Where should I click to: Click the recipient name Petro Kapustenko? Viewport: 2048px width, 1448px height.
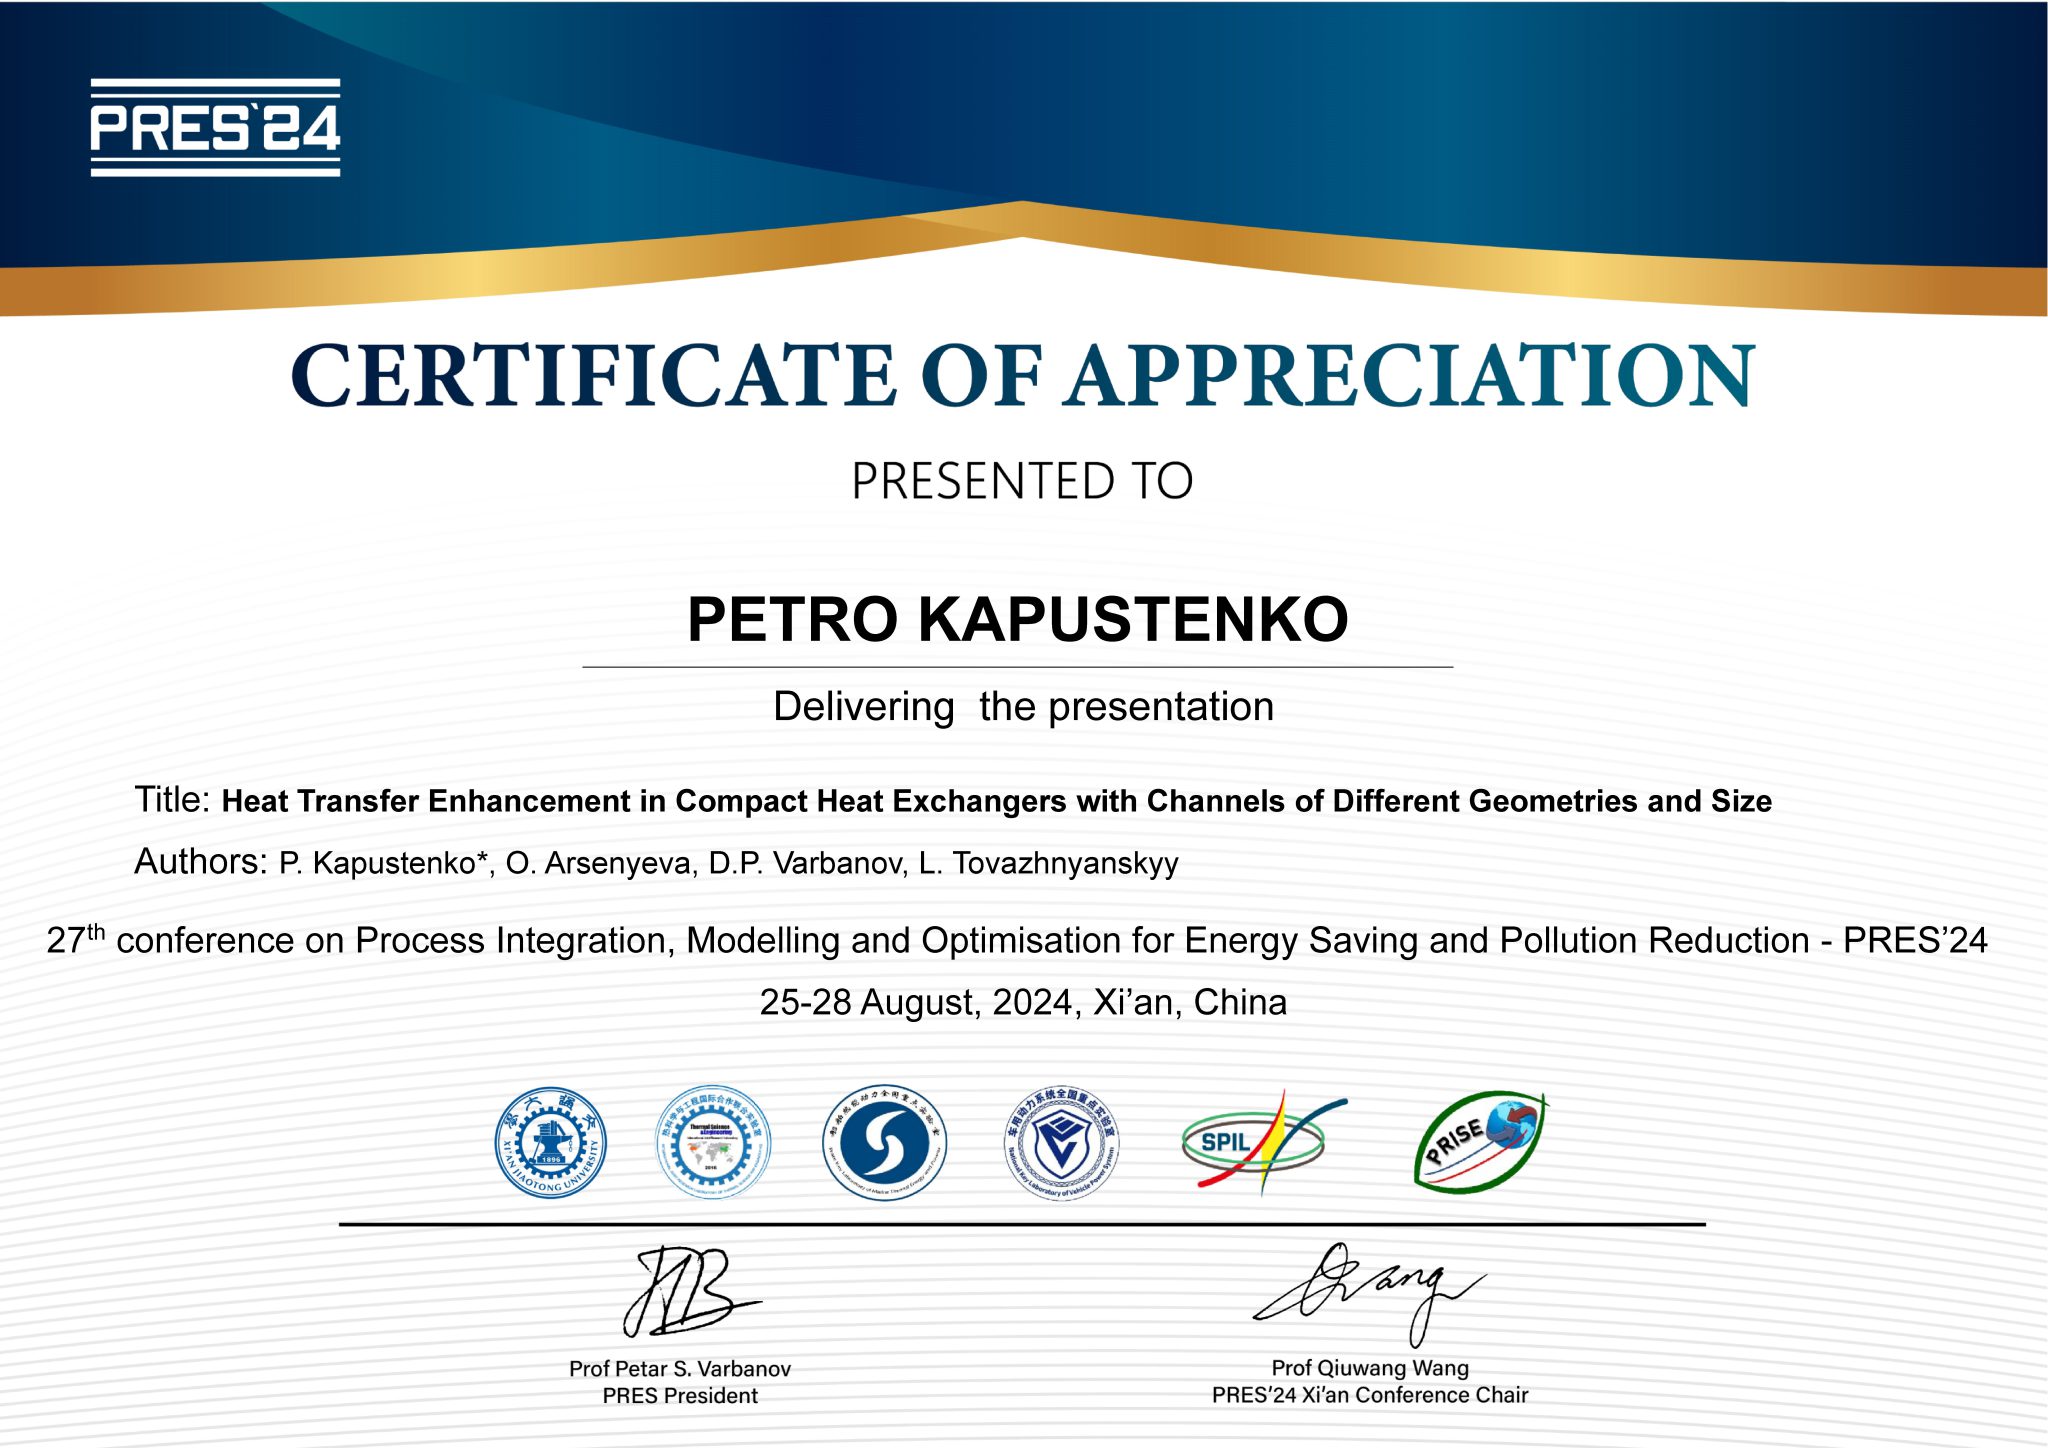coord(1018,619)
